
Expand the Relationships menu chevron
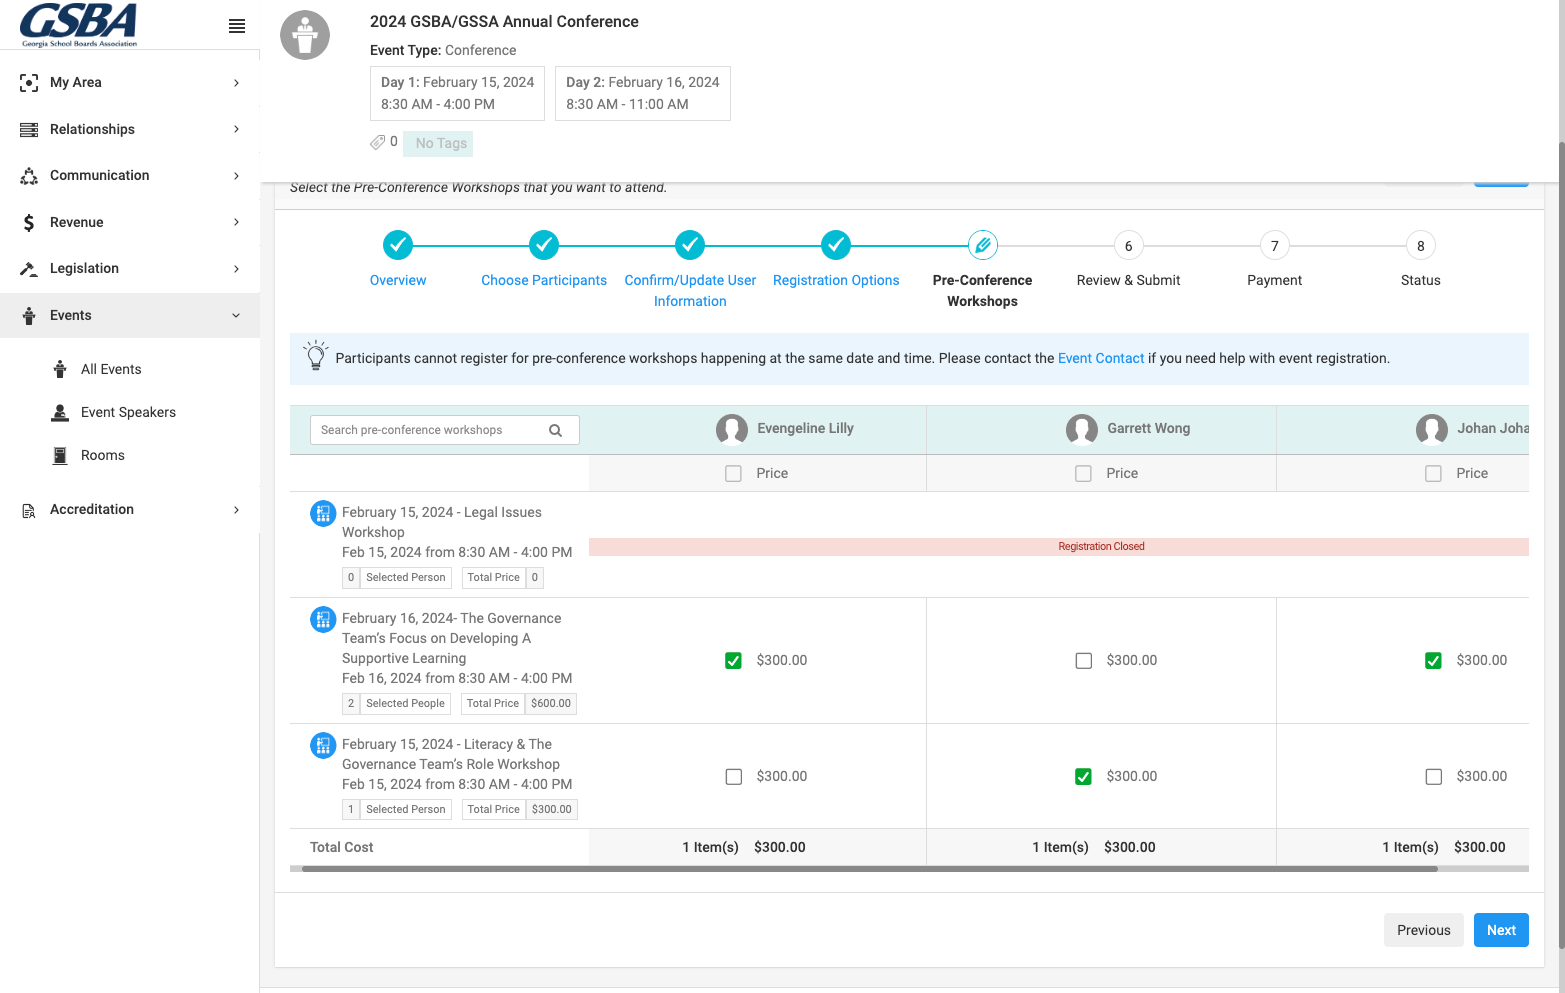(237, 129)
